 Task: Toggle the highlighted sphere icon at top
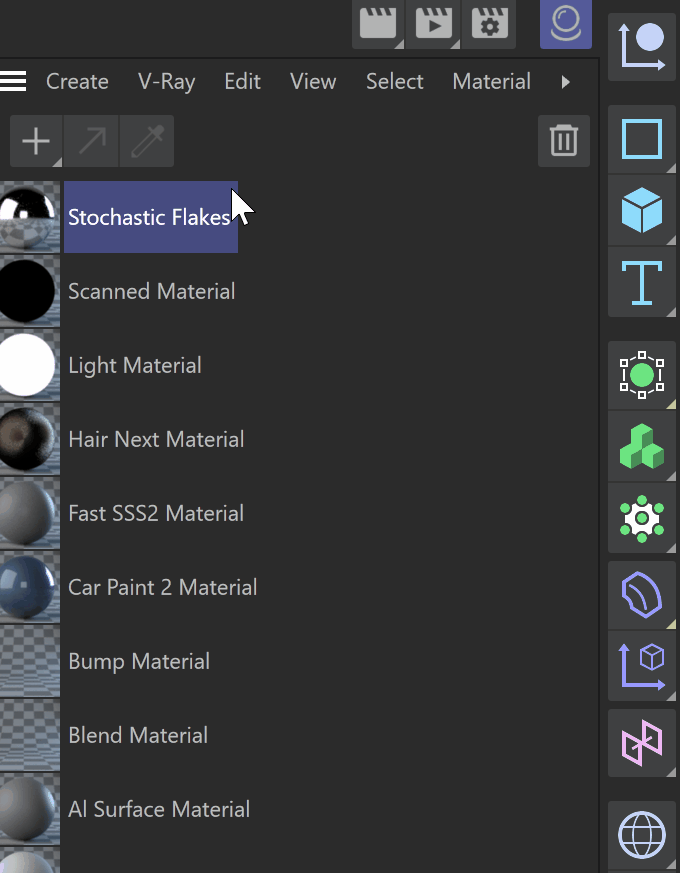[565, 24]
